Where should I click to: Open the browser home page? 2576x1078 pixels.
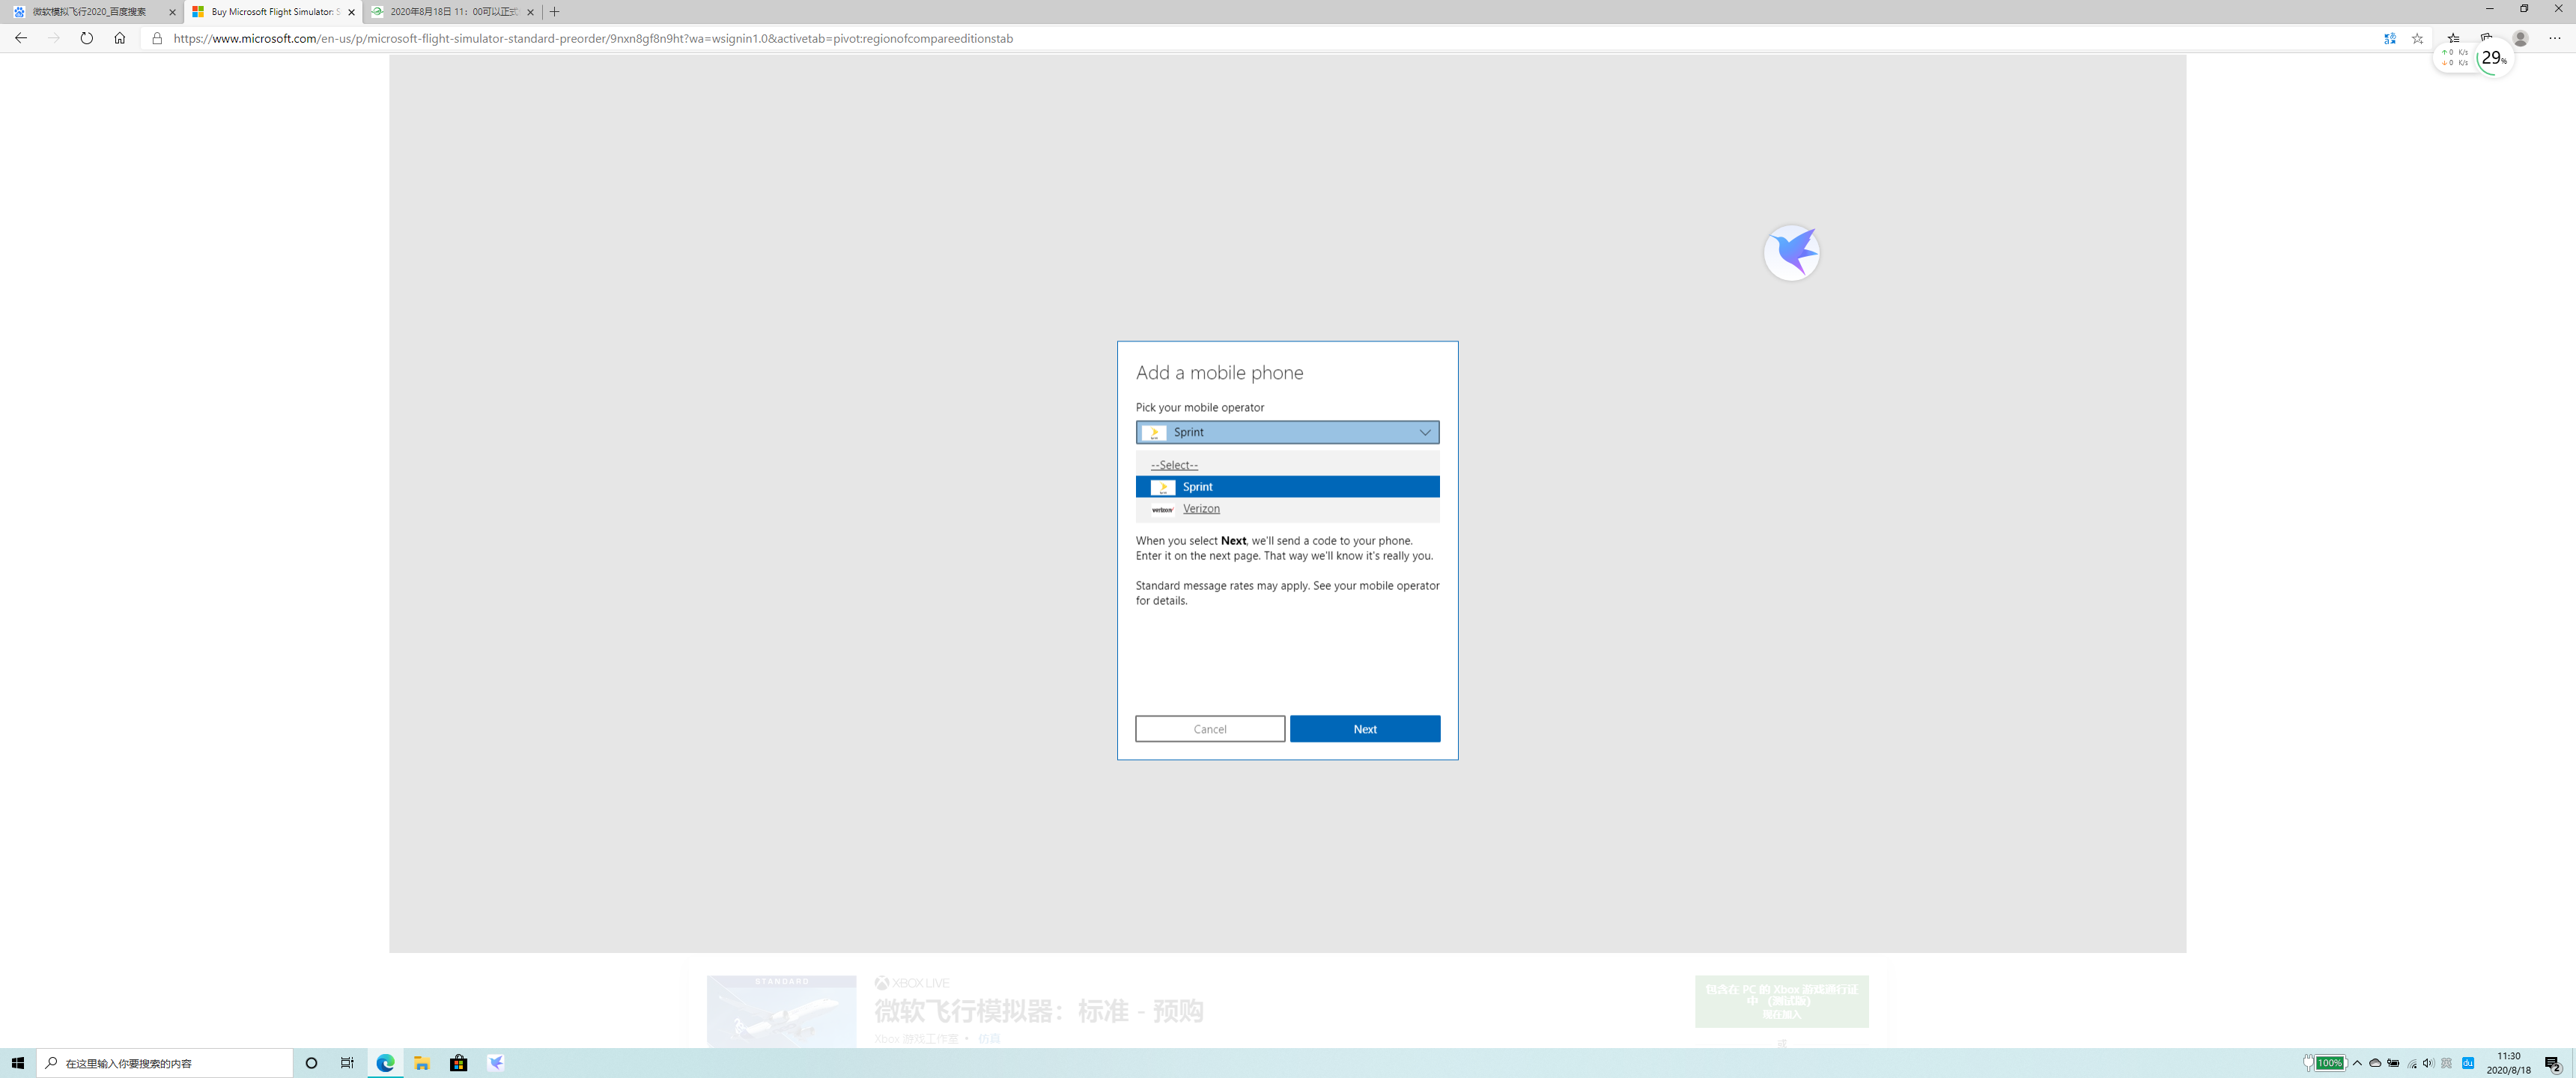coord(120,38)
